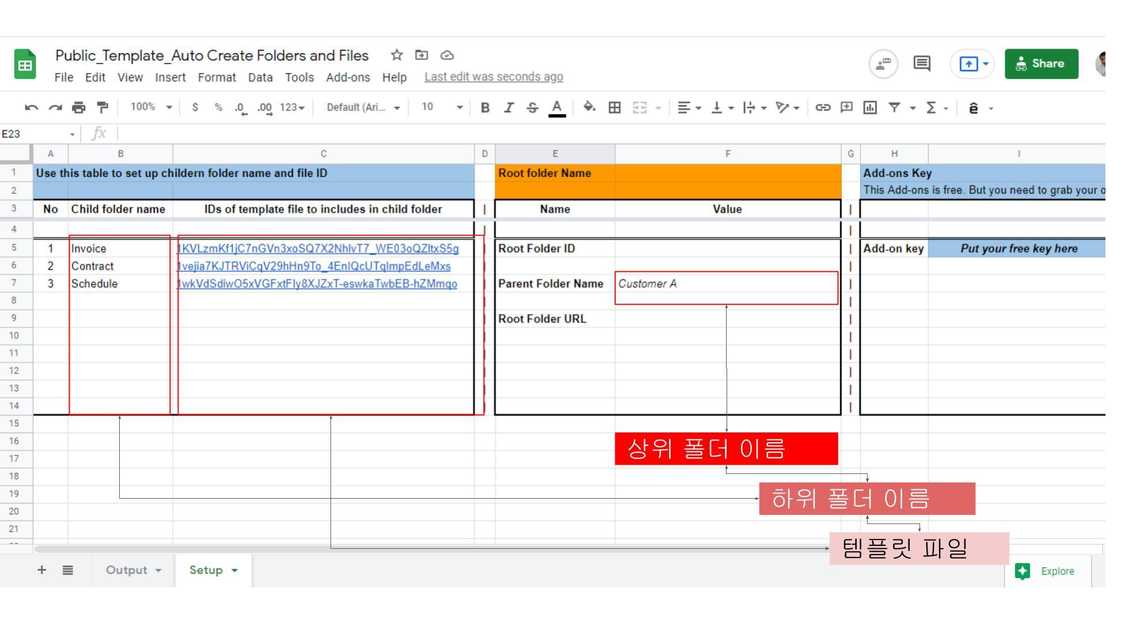Toggle strikethrough formatting

(532, 108)
